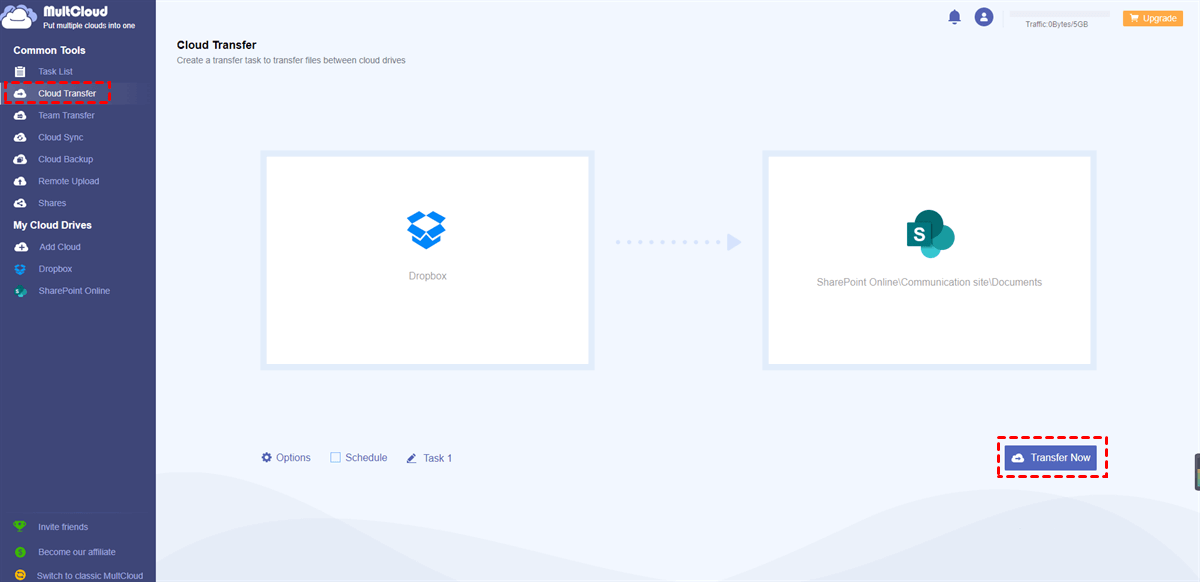Click the Remote Upload cloud icon
This screenshot has height=582, width=1200.
pyautogui.click(x=20, y=182)
